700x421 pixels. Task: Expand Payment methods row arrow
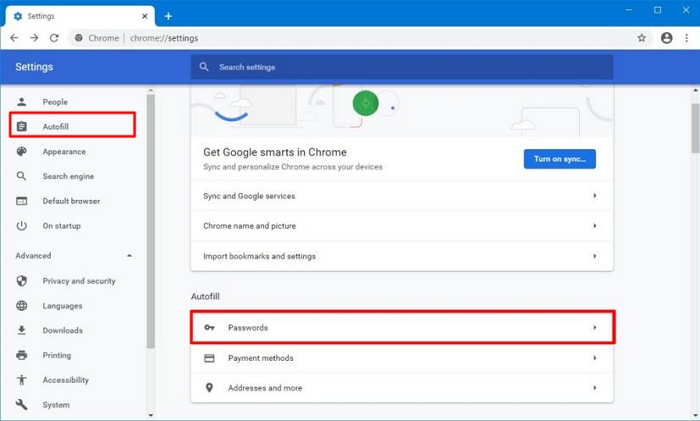click(x=595, y=358)
